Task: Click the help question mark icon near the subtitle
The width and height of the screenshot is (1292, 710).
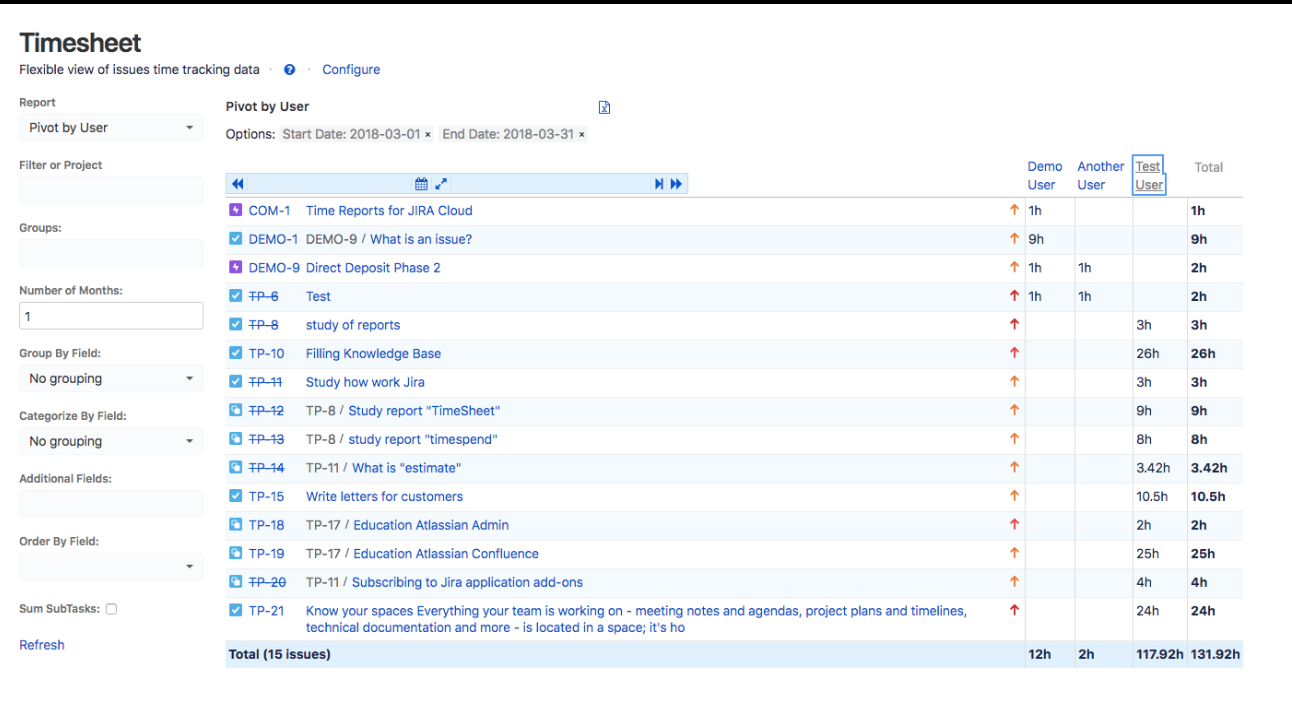Action: [289, 69]
